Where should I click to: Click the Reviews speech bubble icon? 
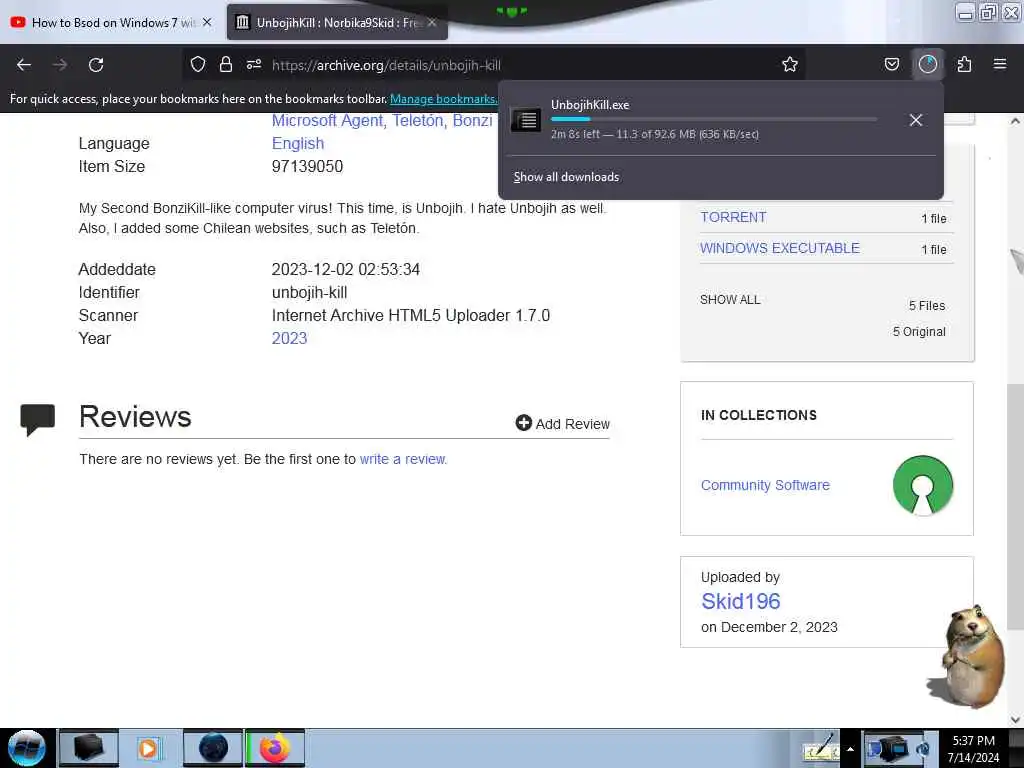(x=37, y=419)
